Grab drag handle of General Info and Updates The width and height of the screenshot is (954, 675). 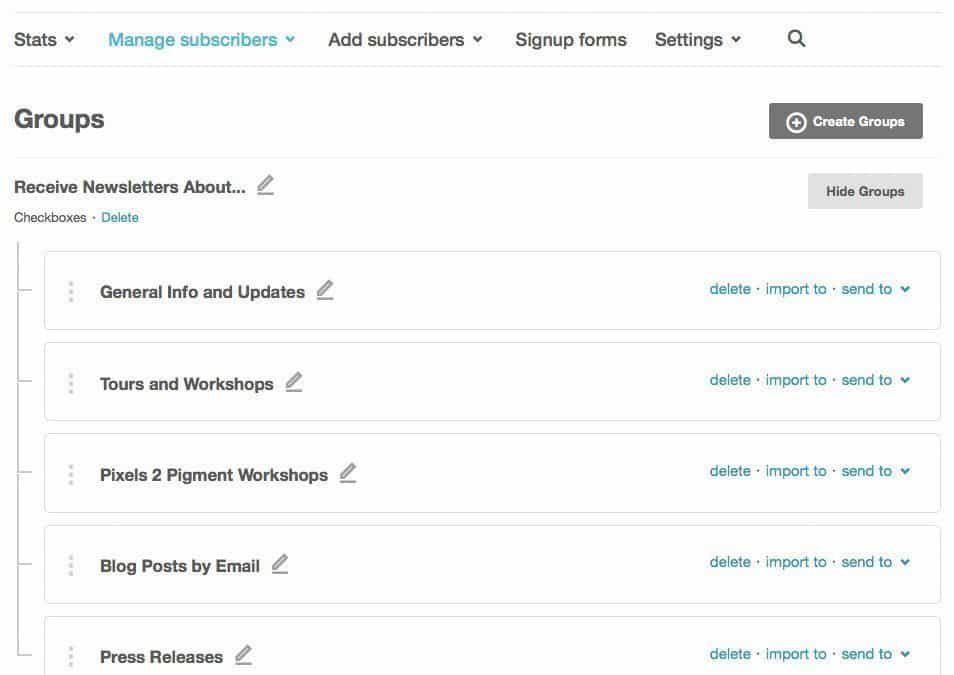tap(71, 292)
